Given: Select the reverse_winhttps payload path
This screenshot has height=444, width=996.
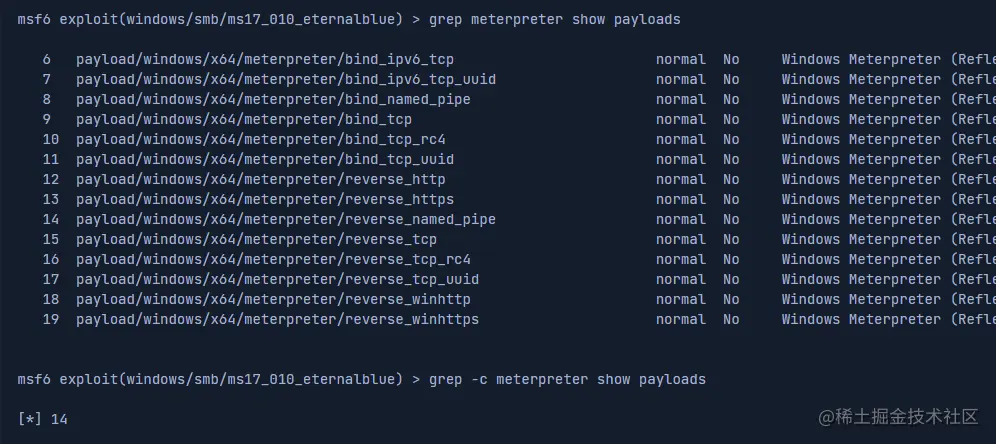Looking at the screenshot, I should tap(277, 319).
